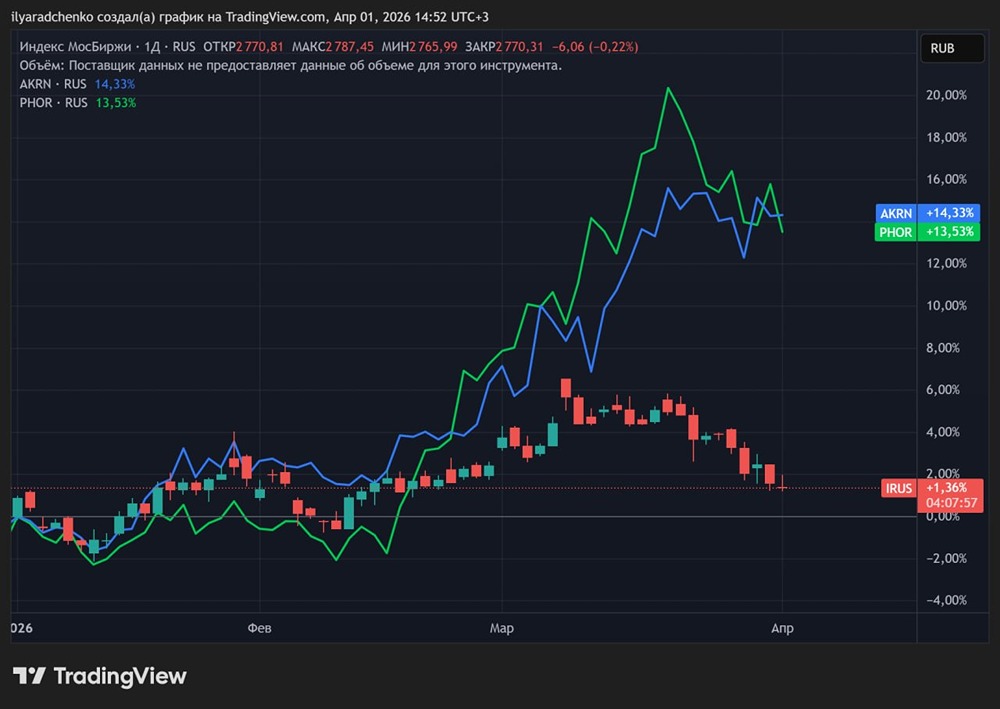Click the Апр label on time axis
1000x709 pixels.
pos(783,628)
